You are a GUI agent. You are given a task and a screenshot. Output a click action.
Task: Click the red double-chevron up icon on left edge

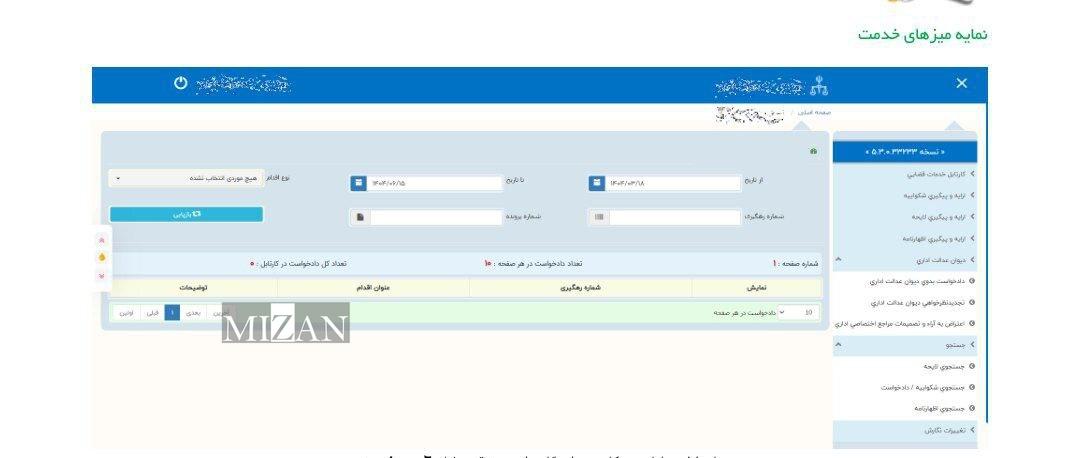(x=101, y=240)
